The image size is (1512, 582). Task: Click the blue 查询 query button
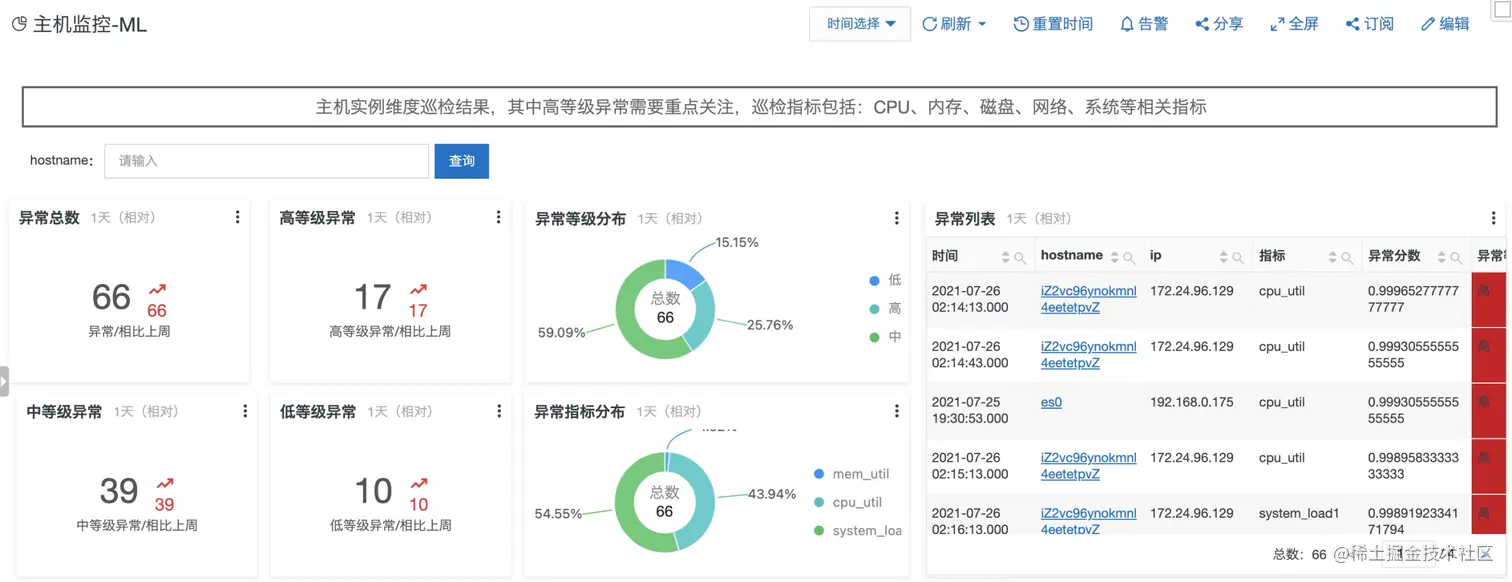(461, 161)
